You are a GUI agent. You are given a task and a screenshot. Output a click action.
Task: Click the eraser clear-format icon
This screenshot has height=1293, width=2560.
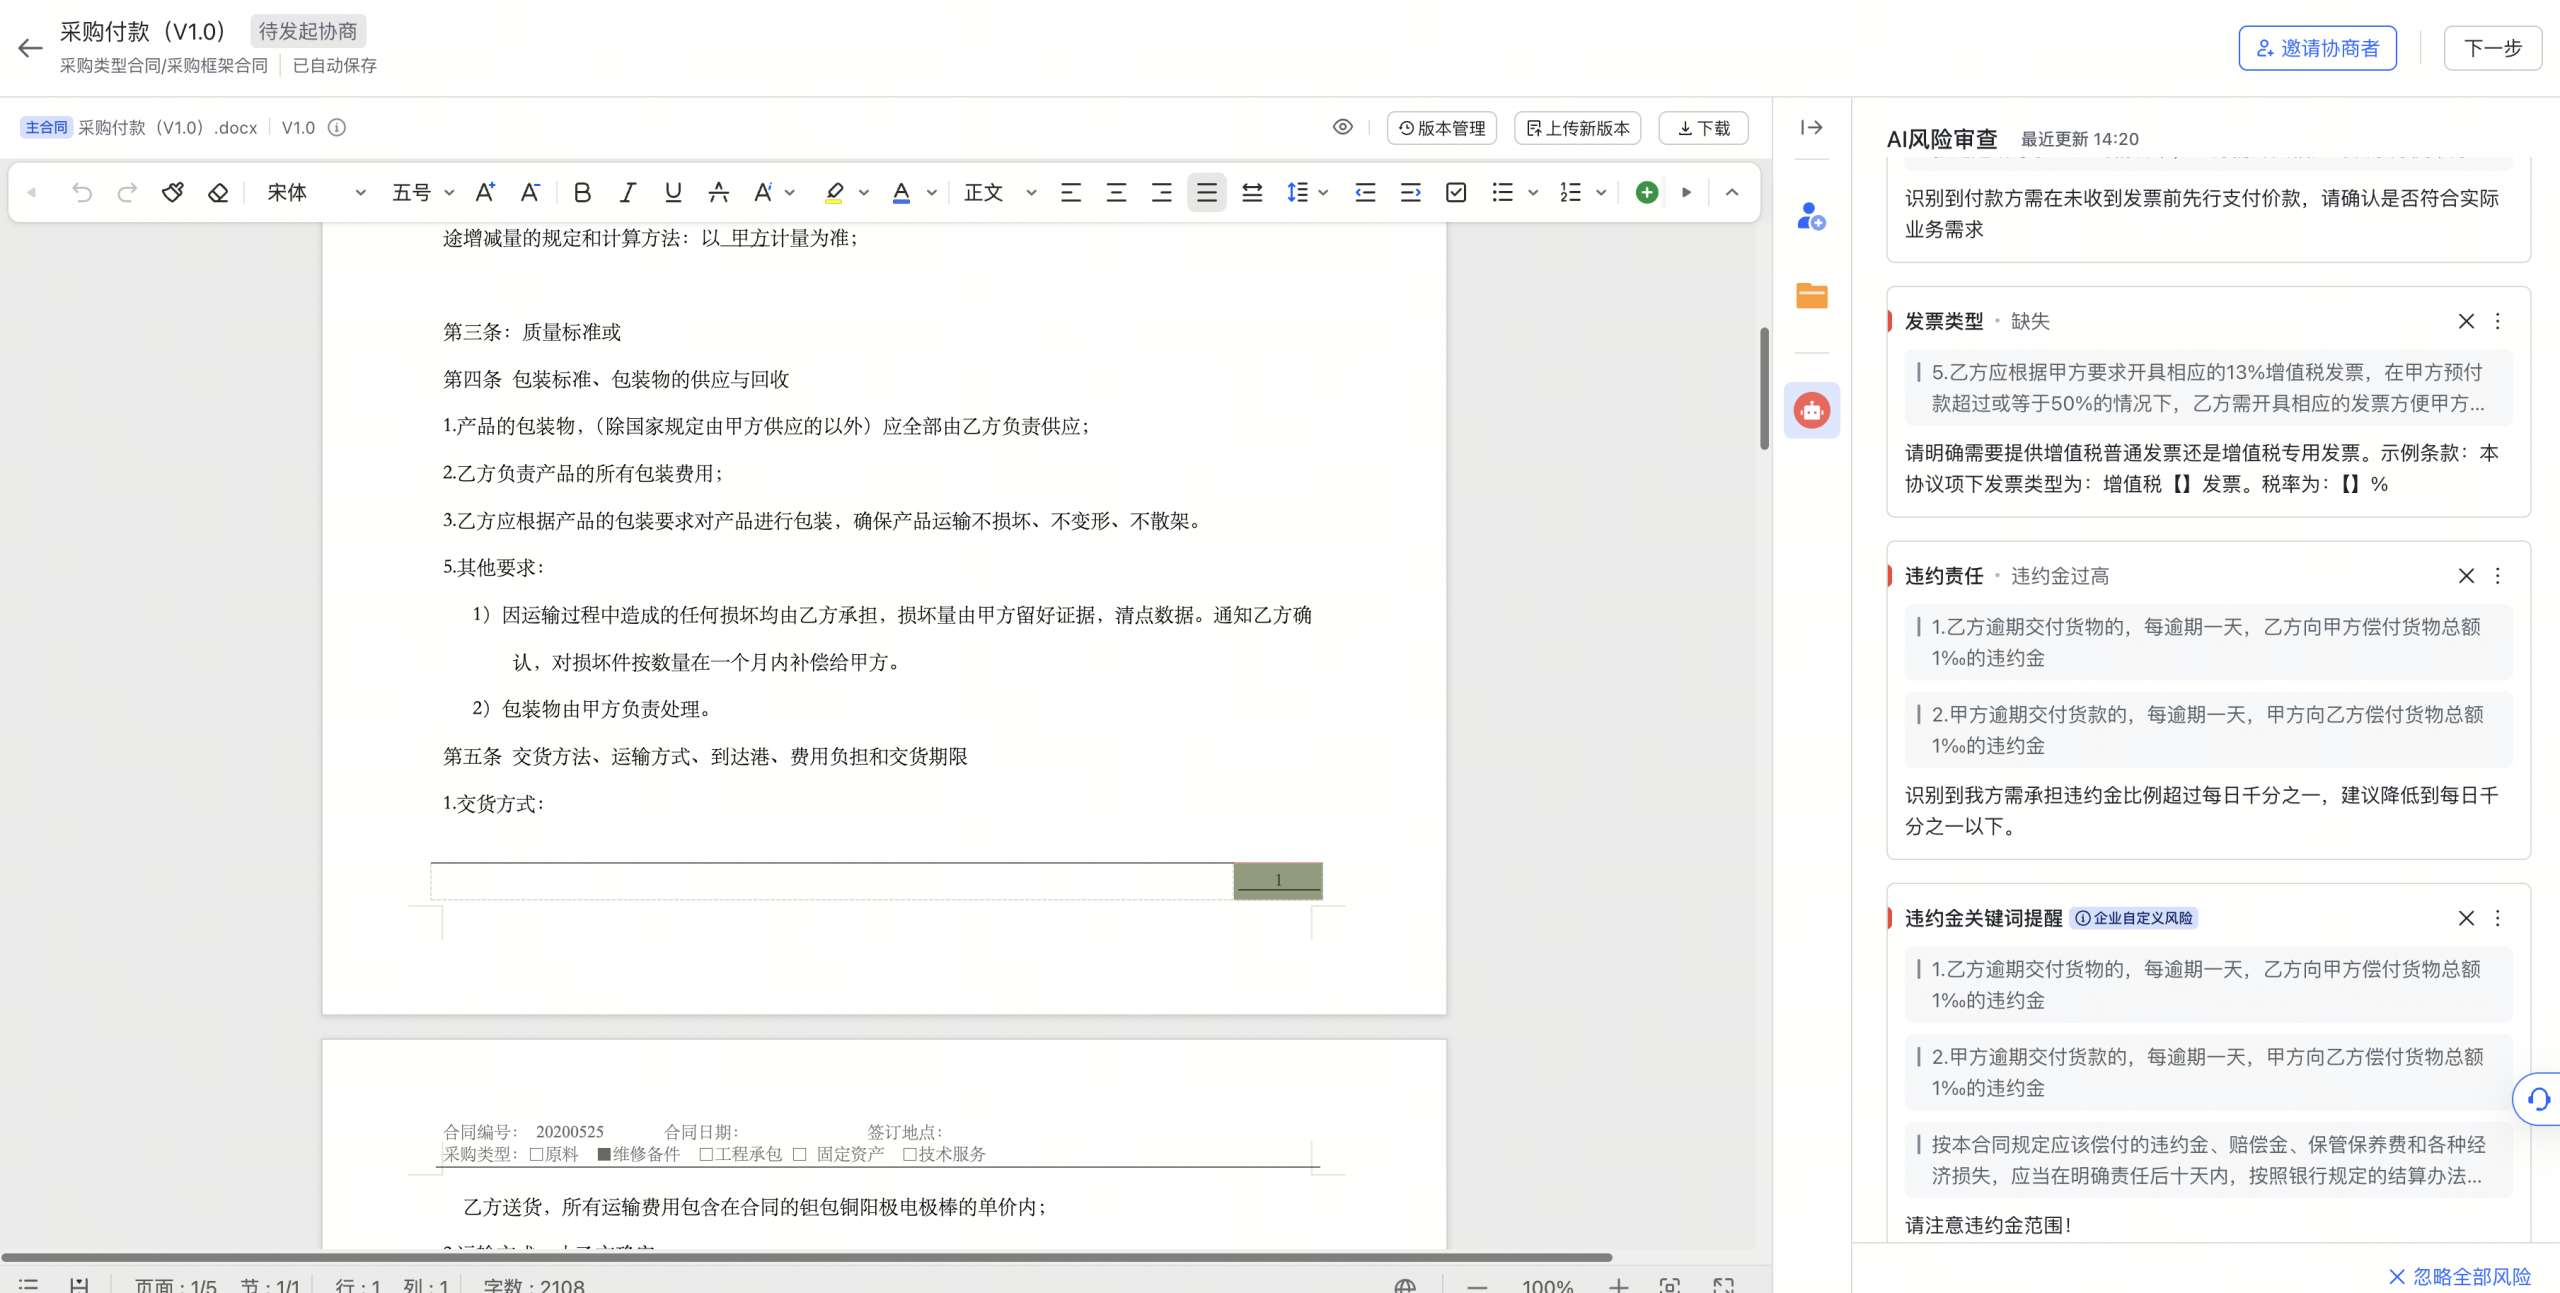click(x=218, y=192)
